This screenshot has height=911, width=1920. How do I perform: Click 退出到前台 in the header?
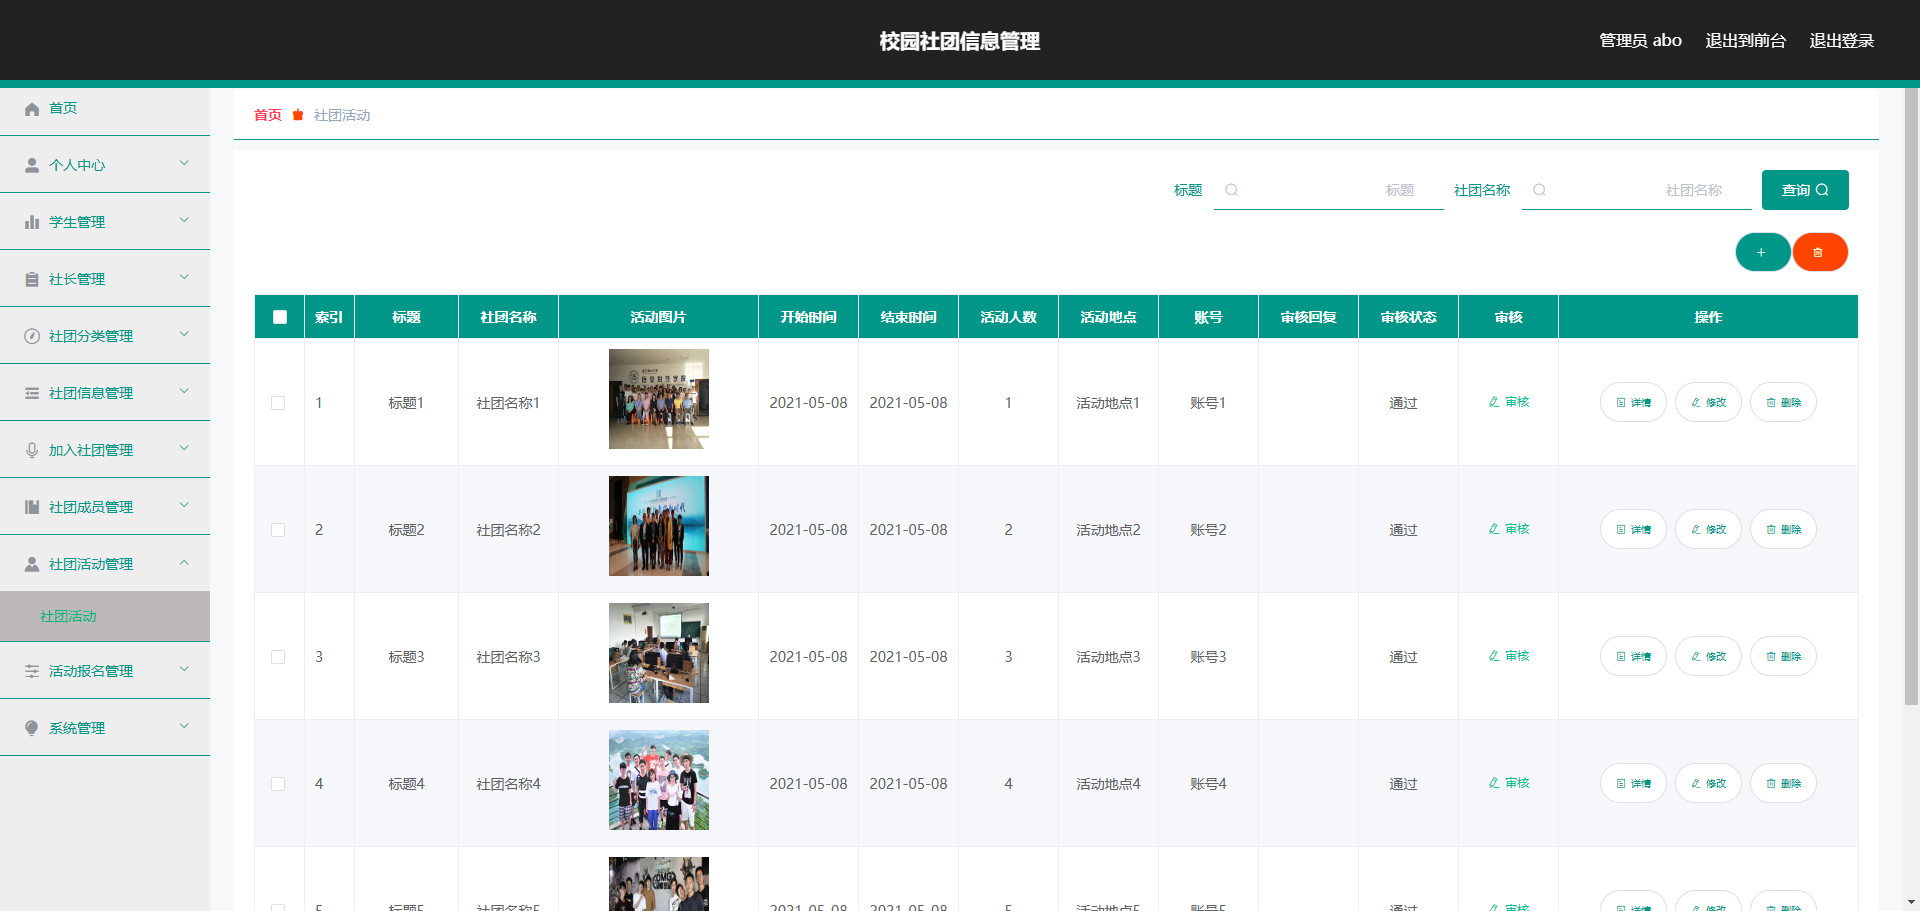click(1745, 41)
